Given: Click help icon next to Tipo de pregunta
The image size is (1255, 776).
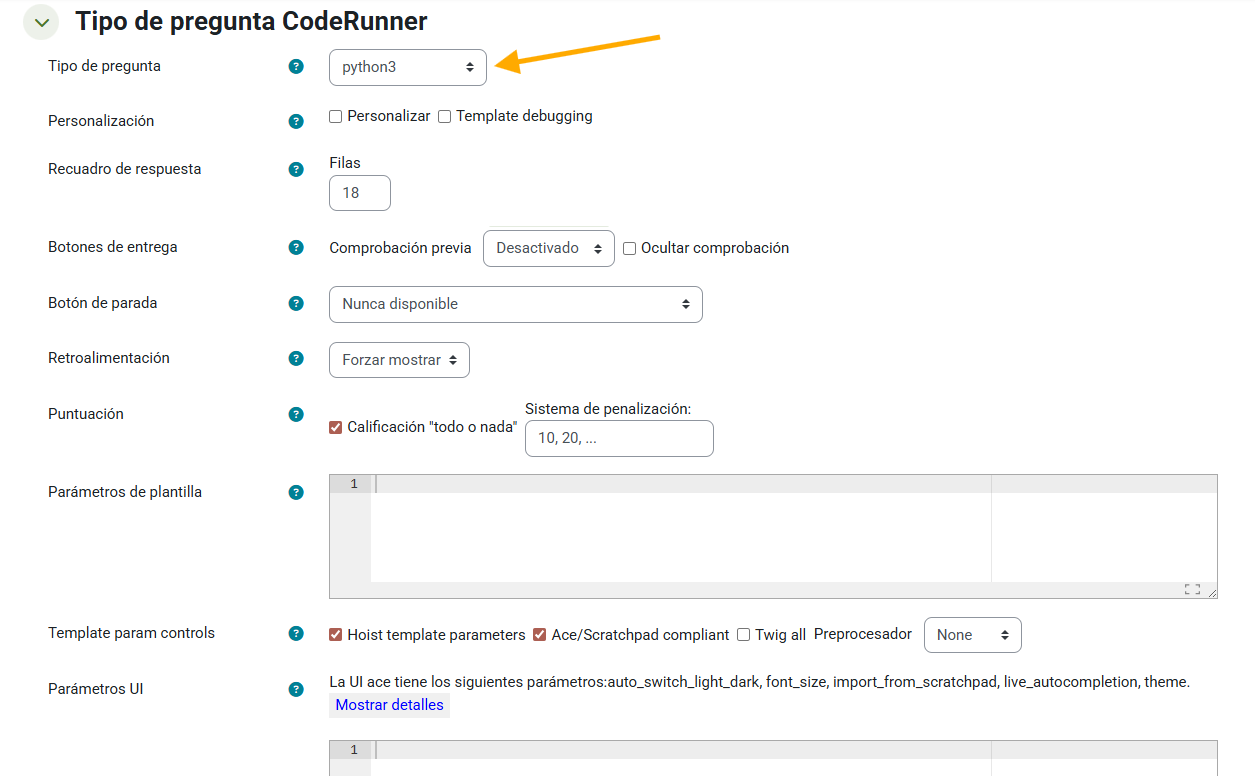Looking at the screenshot, I should pos(296,67).
